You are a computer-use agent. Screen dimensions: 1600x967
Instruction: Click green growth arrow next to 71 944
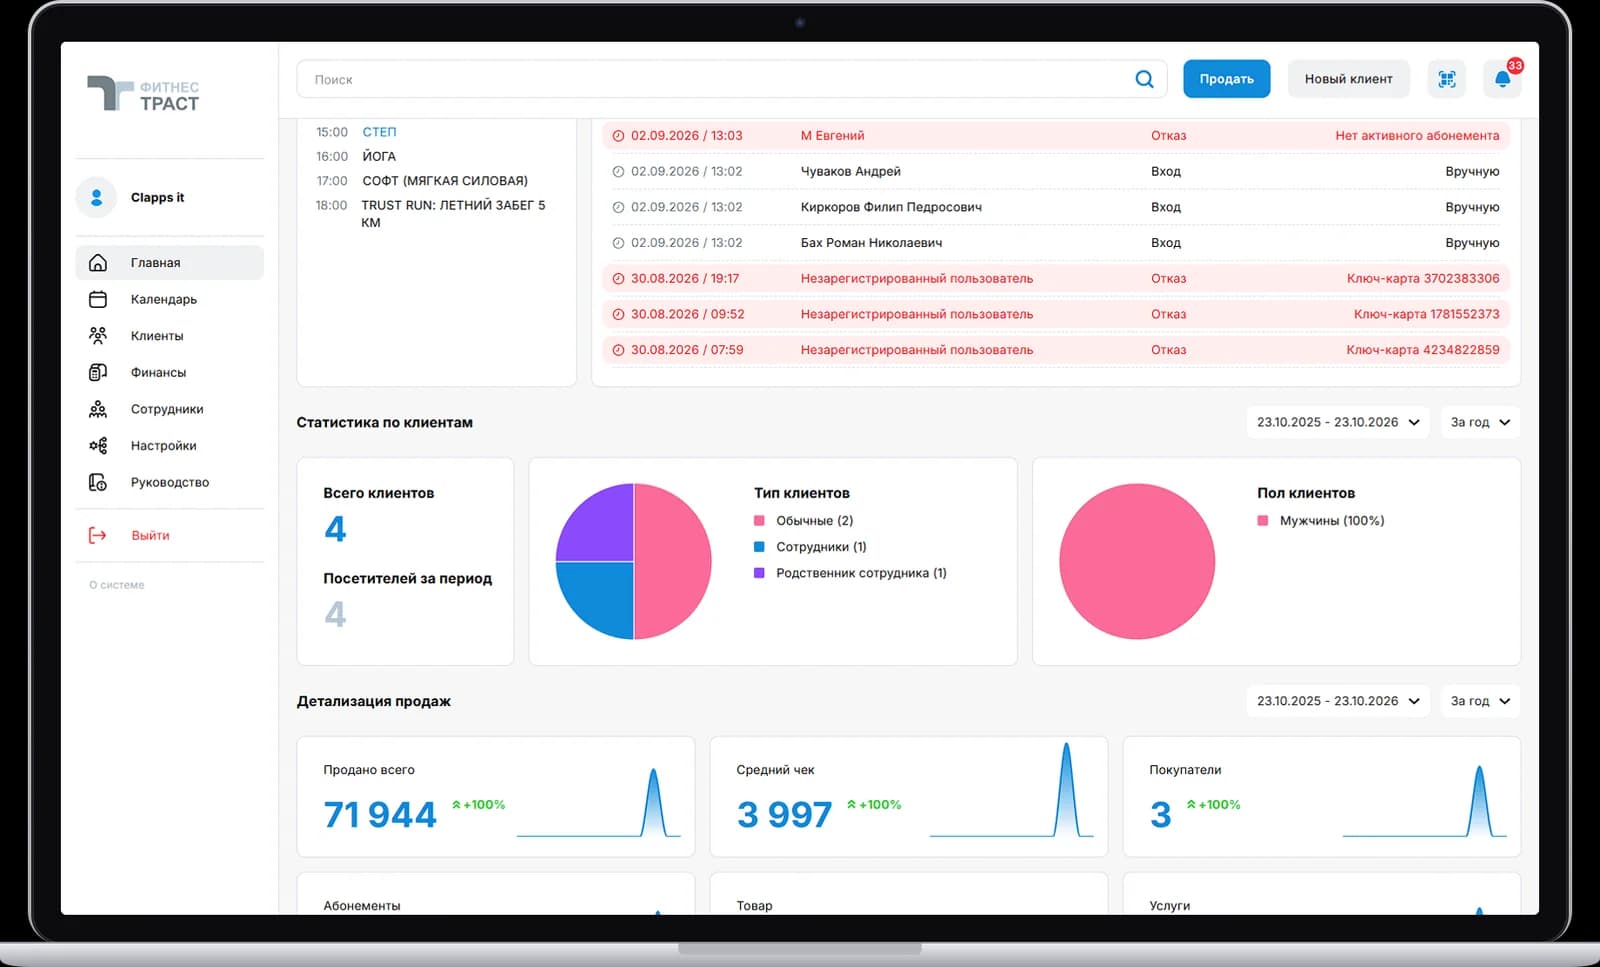tap(457, 804)
